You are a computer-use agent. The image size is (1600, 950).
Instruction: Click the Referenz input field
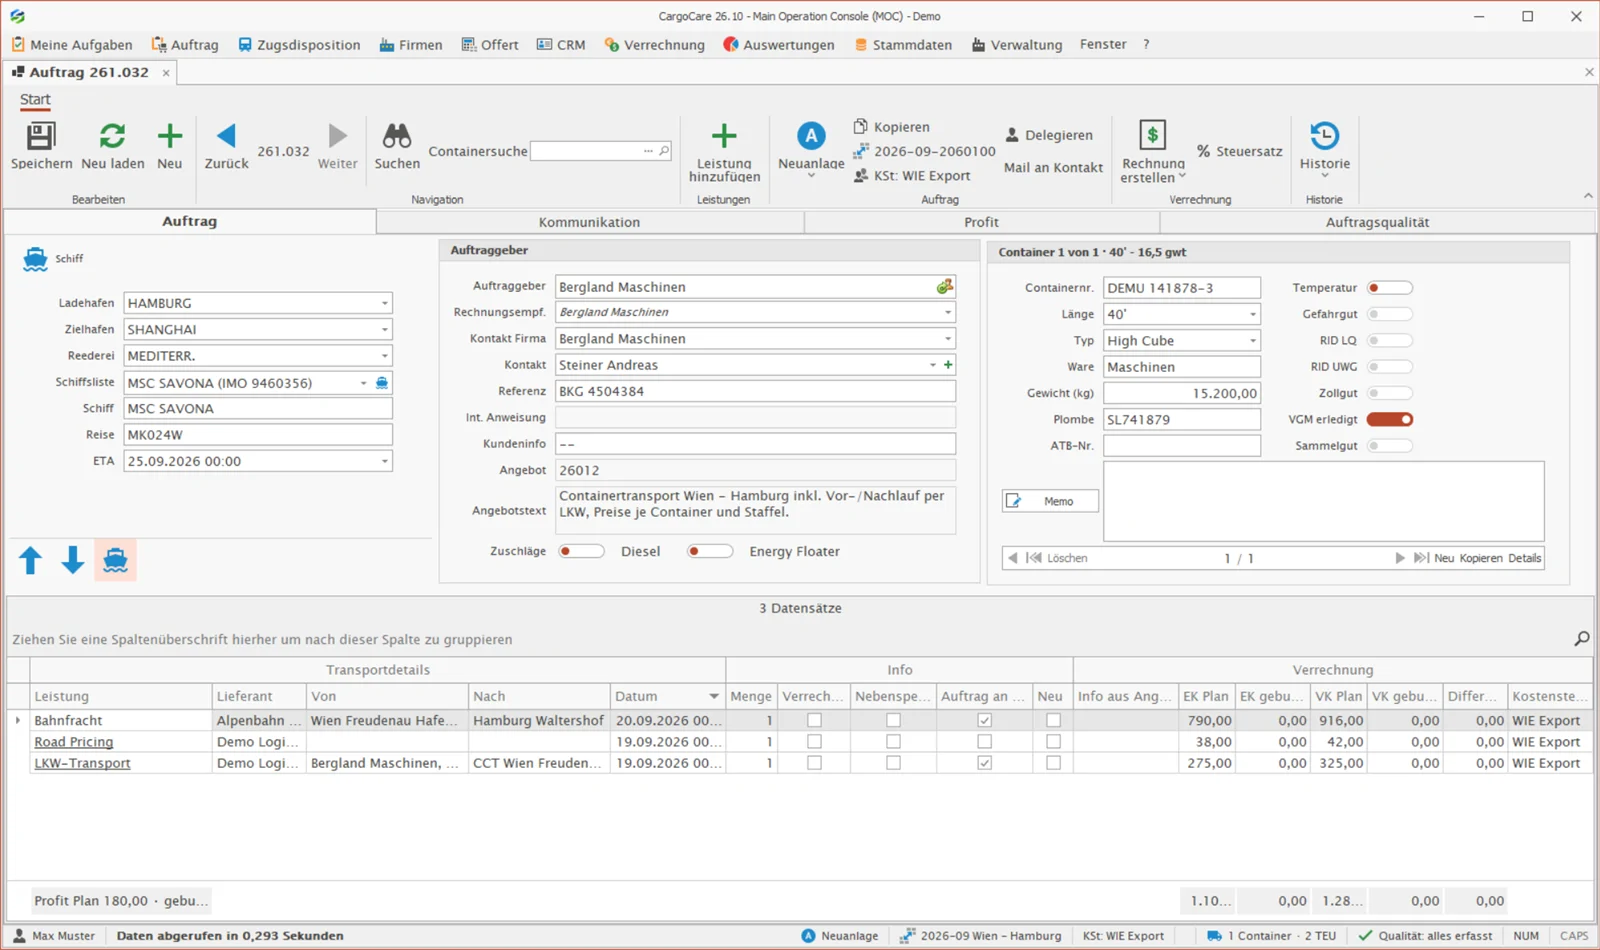click(x=755, y=391)
